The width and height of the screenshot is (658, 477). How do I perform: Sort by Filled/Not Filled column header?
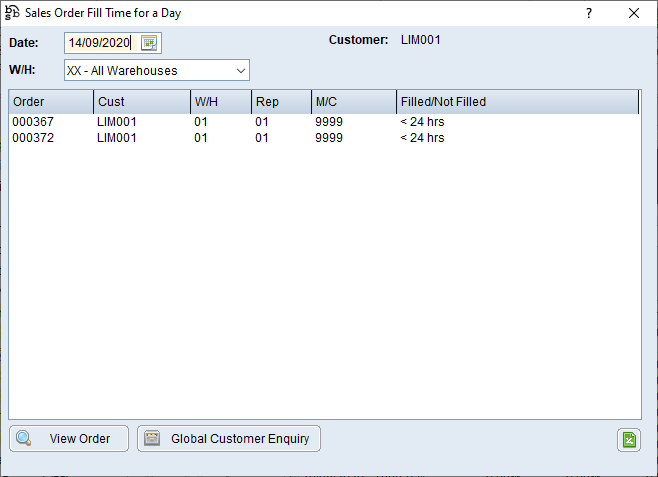pos(516,102)
